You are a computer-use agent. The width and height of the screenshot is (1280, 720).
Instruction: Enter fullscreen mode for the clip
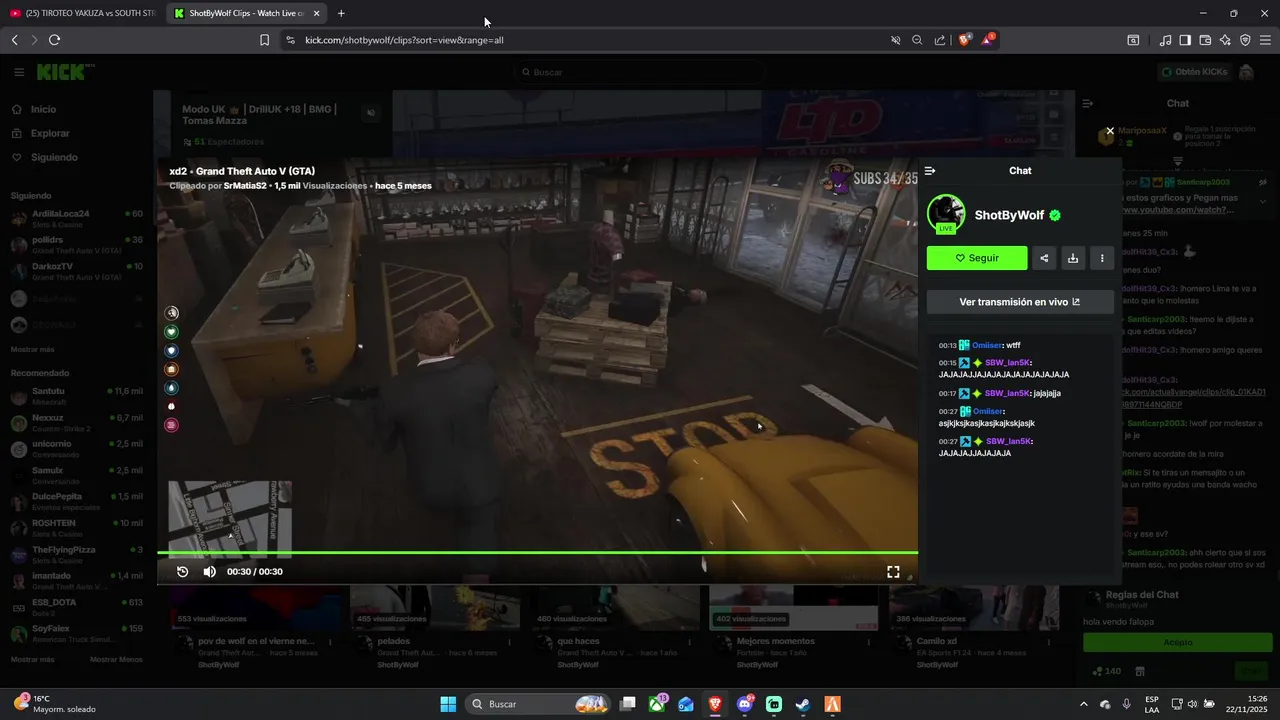(x=893, y=572)
